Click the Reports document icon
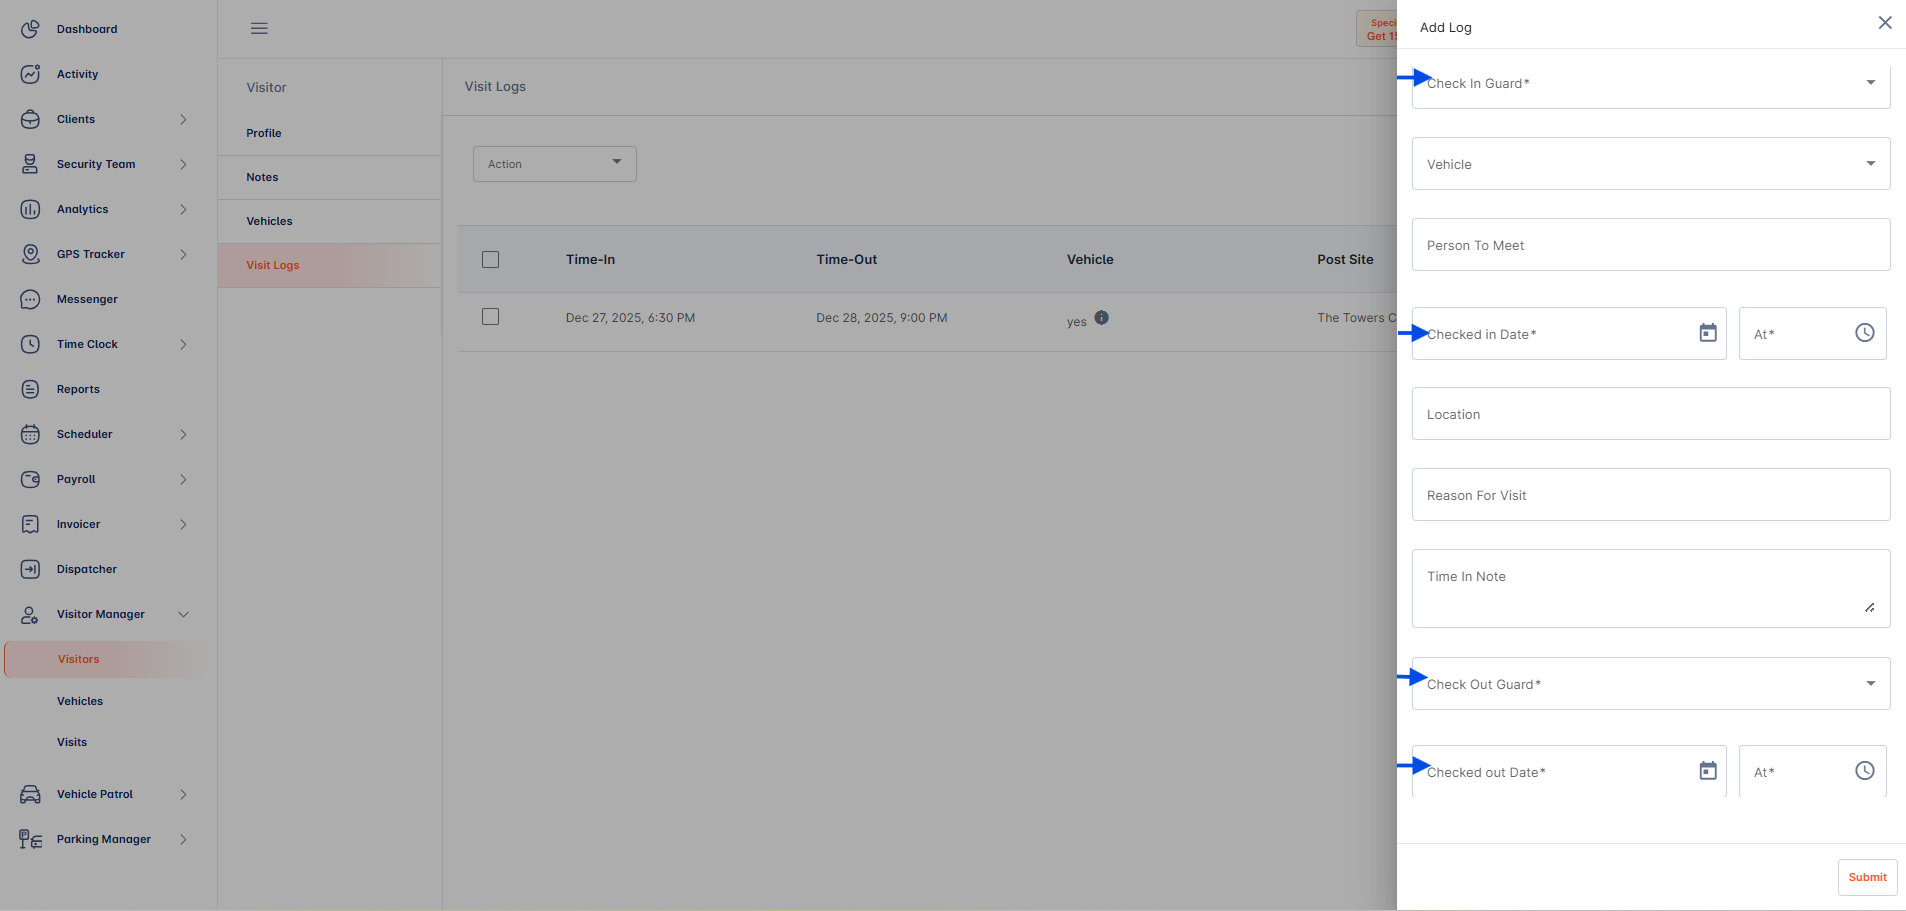 (30, 389)
